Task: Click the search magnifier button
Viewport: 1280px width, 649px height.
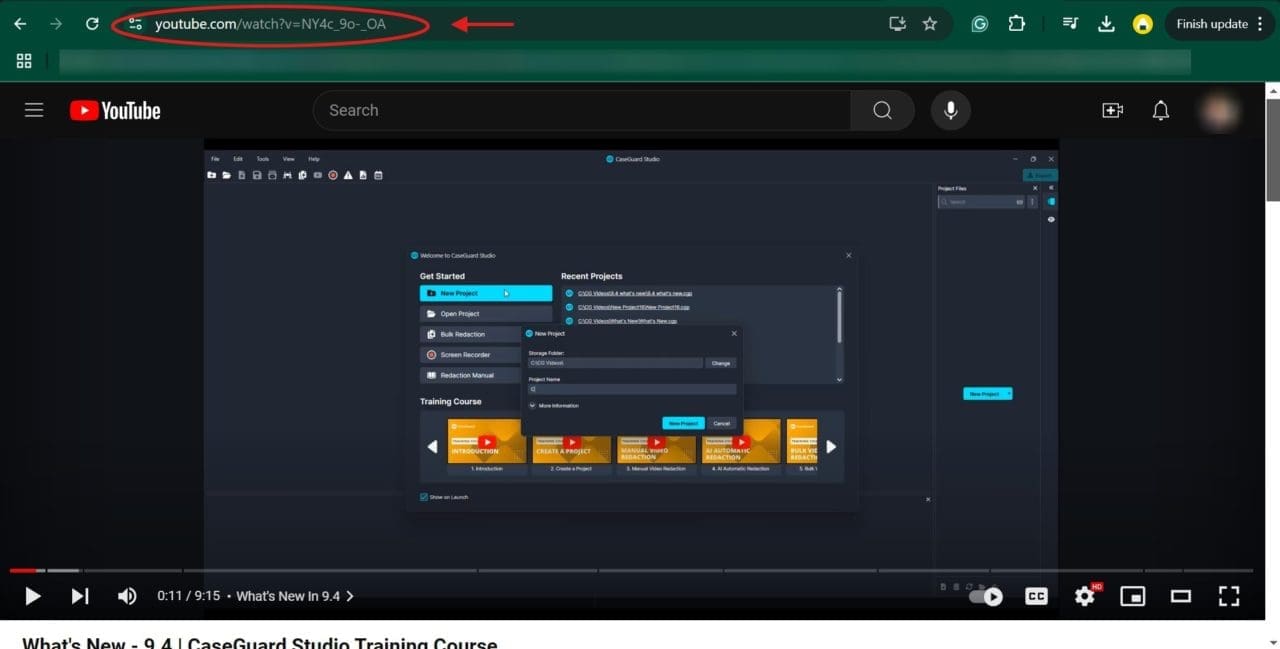Action: click(x=882, y=111)
